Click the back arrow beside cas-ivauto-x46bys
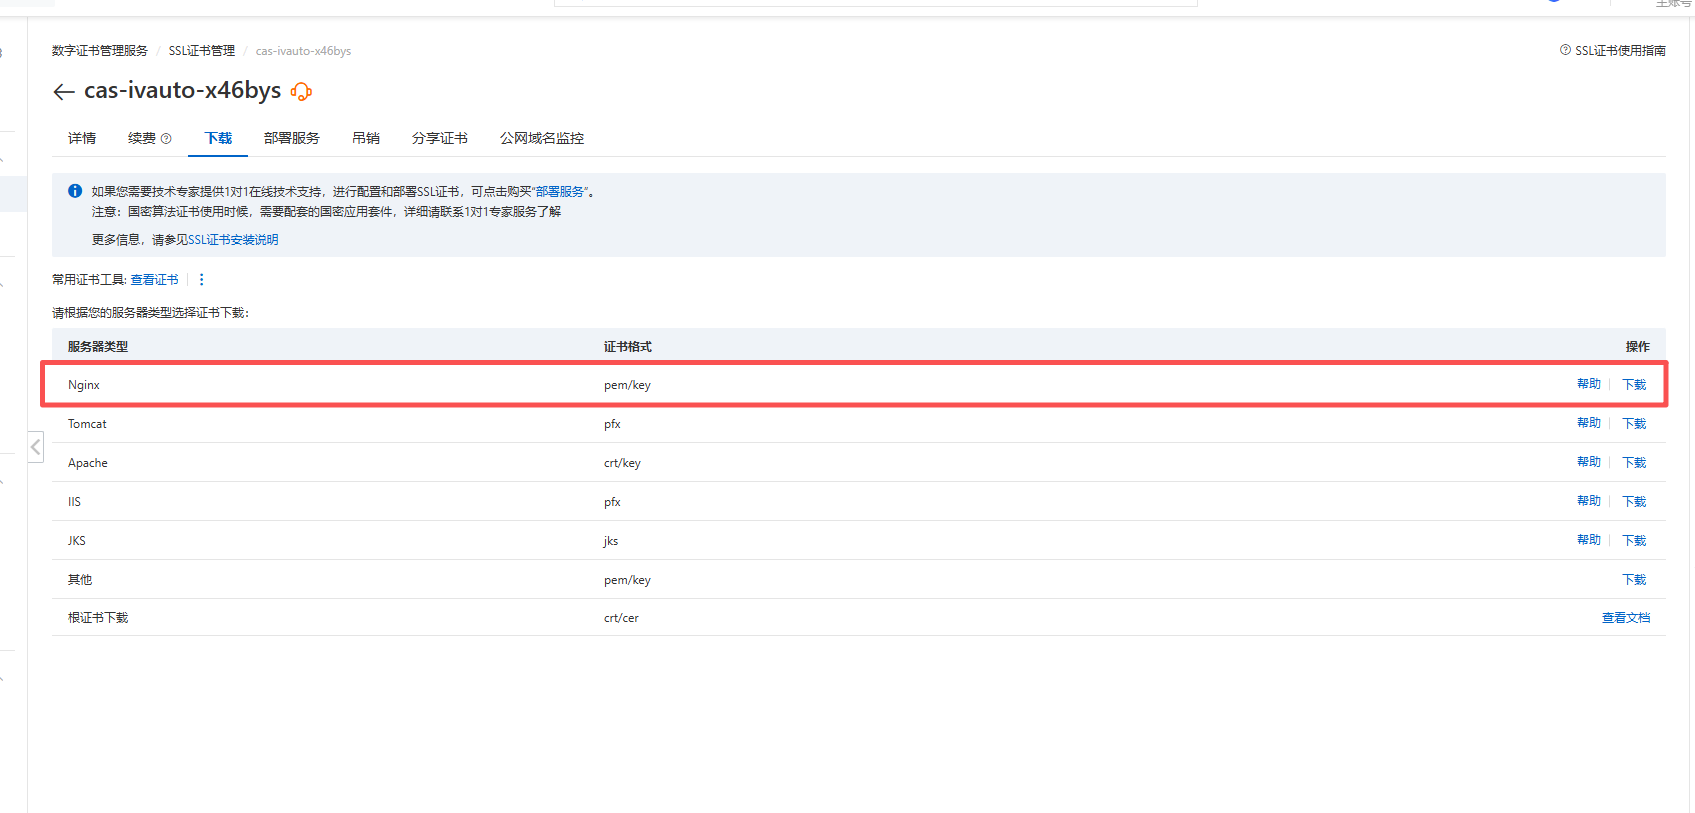Image resolution: width=1695 pixels, height=813 pixels. pos(64,92)
